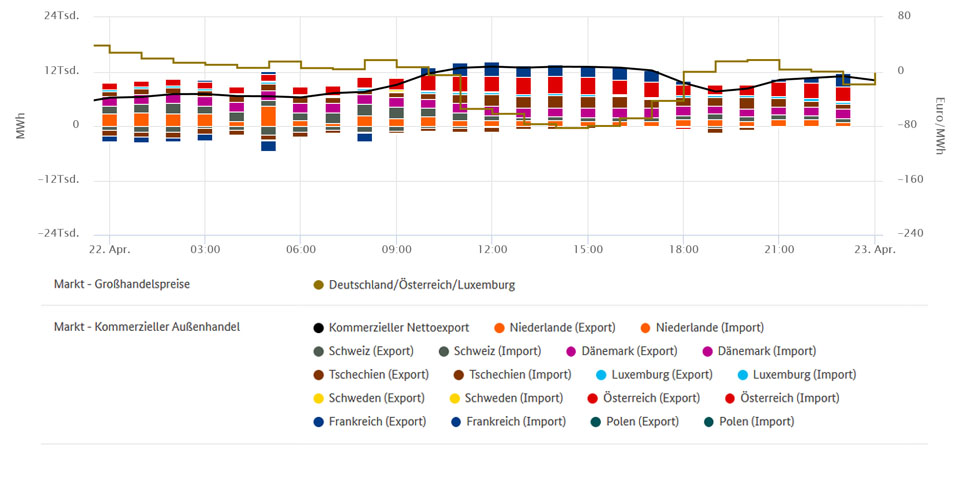Select Österreich (Export) legend label
The width and height of the screenshot is (960, 500).
tap(651, 398)
